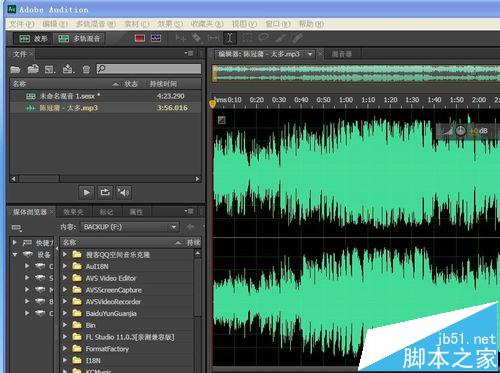Toggle the spectral pitch display icon
Viewport: 500px width, 373px height.
(x=156, y=38)
